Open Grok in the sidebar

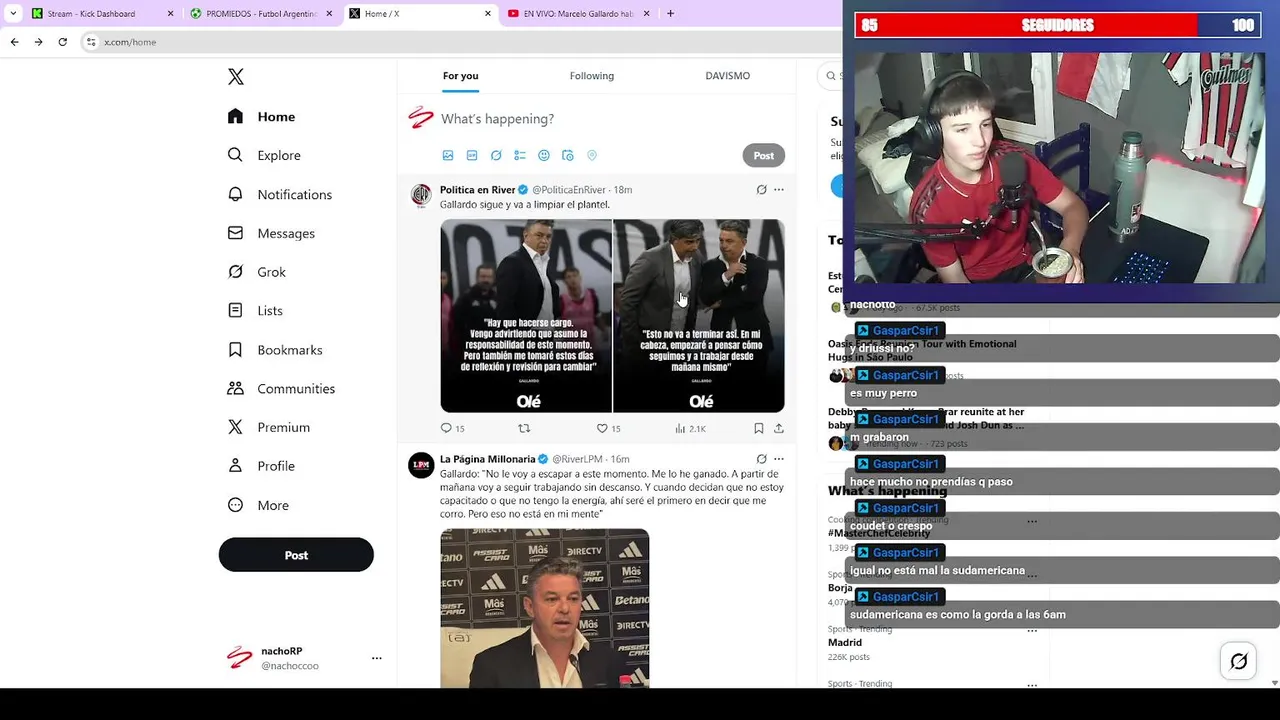tap(257, 272)
